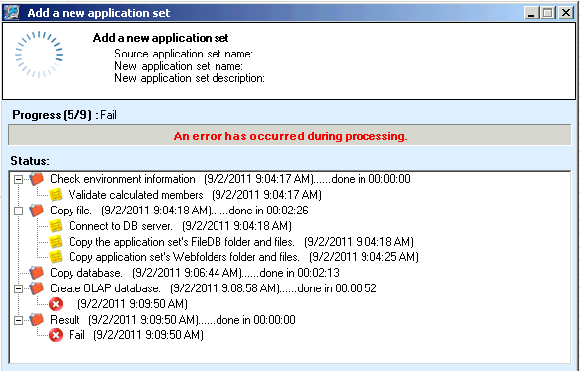
Task: Select Copy application set's Webfolders row
Action: [244, 257]
